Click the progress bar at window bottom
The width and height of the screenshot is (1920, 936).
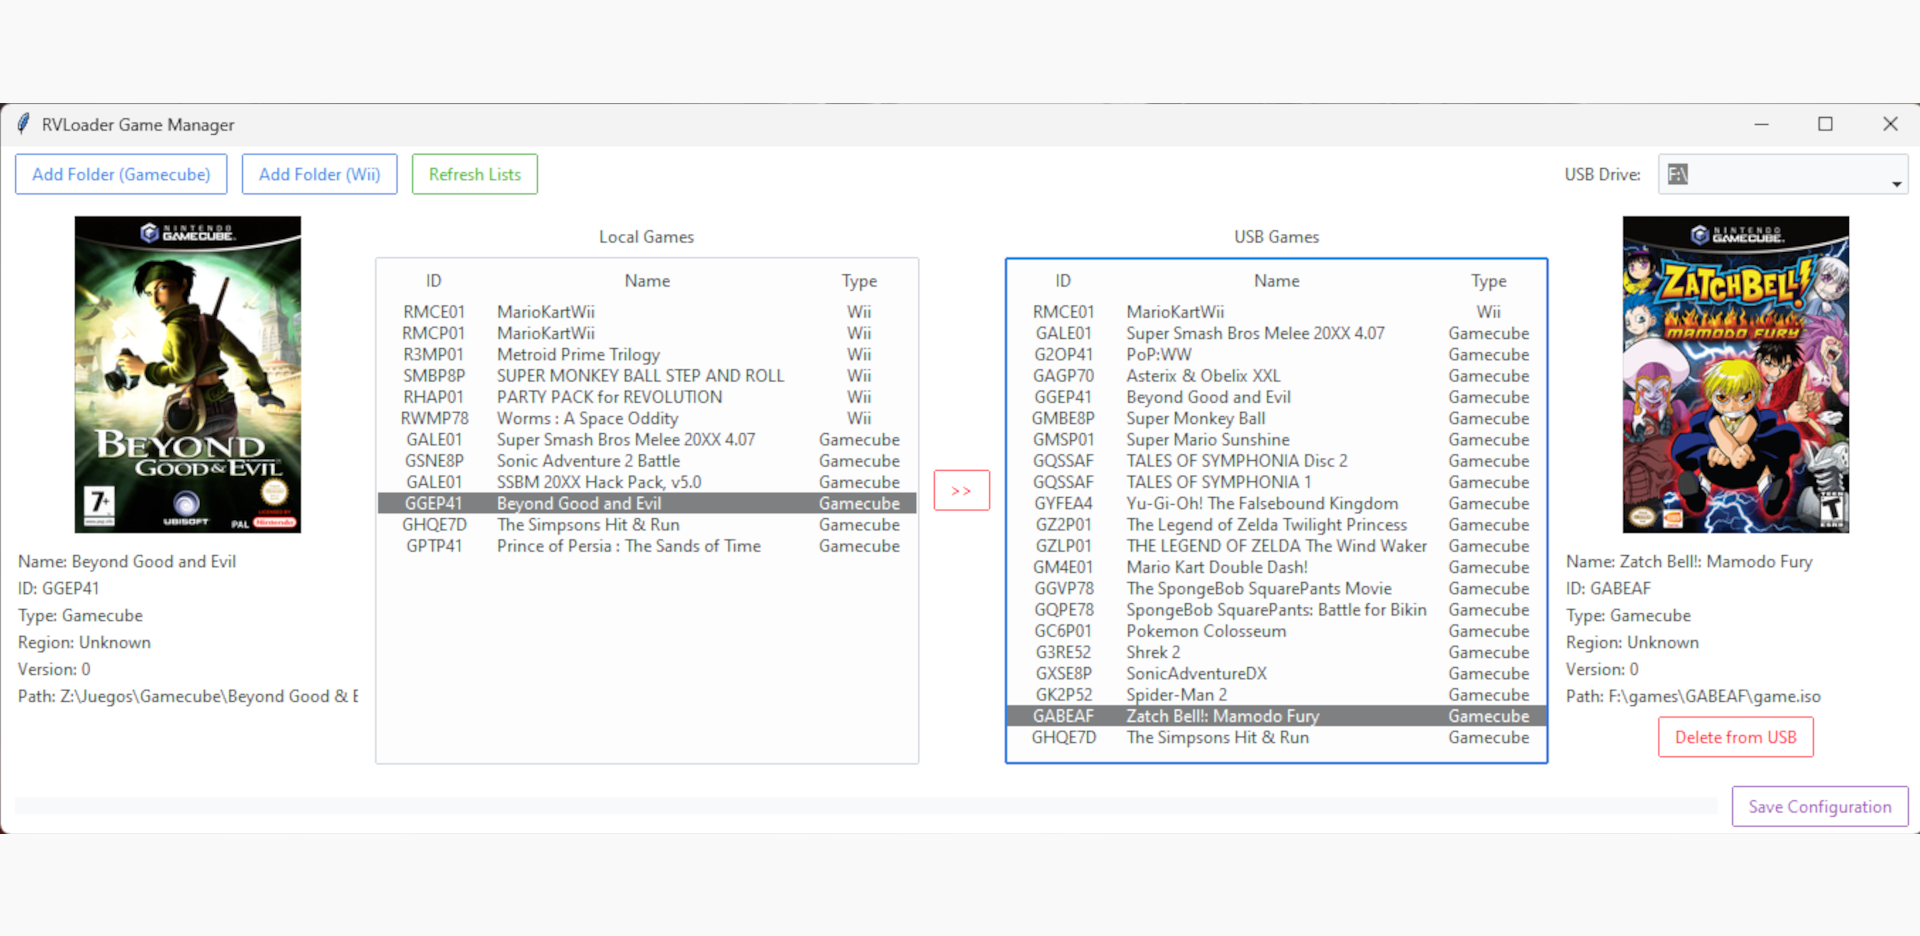(865, 806)
